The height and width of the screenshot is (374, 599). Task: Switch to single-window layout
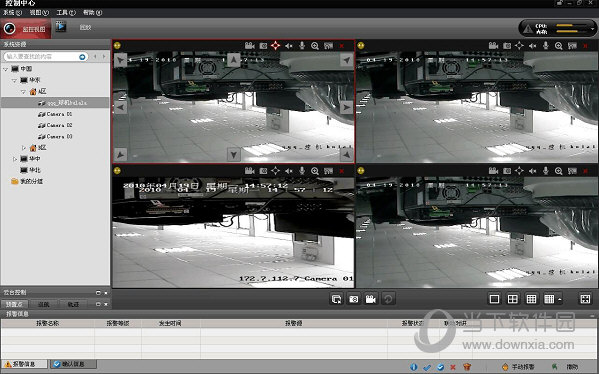coord(494,299)
